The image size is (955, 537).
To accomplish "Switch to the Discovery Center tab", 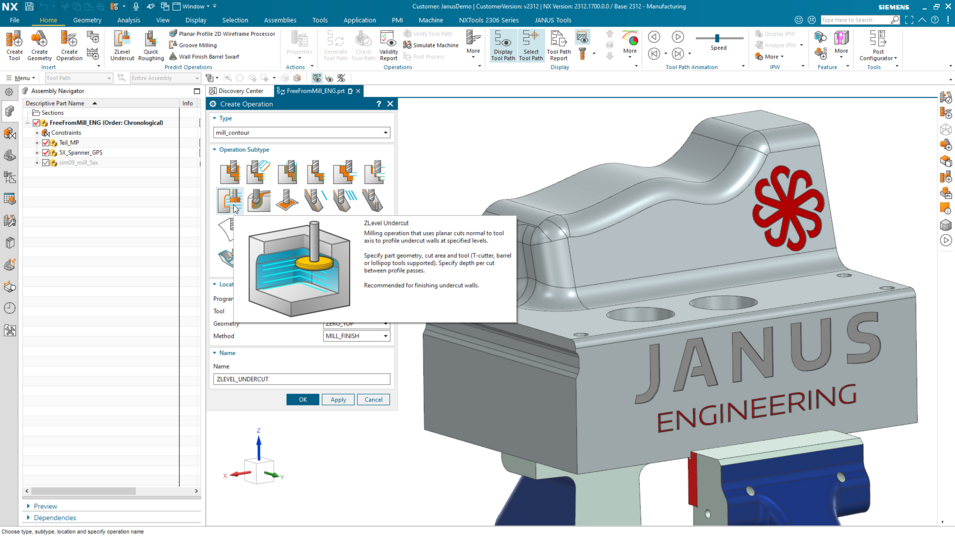I will [x=237, y=91].
